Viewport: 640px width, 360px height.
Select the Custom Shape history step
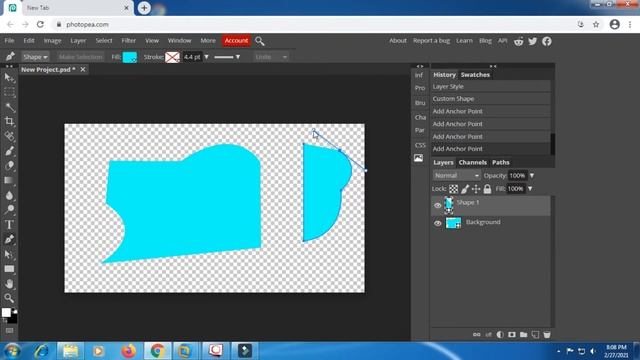491,99
